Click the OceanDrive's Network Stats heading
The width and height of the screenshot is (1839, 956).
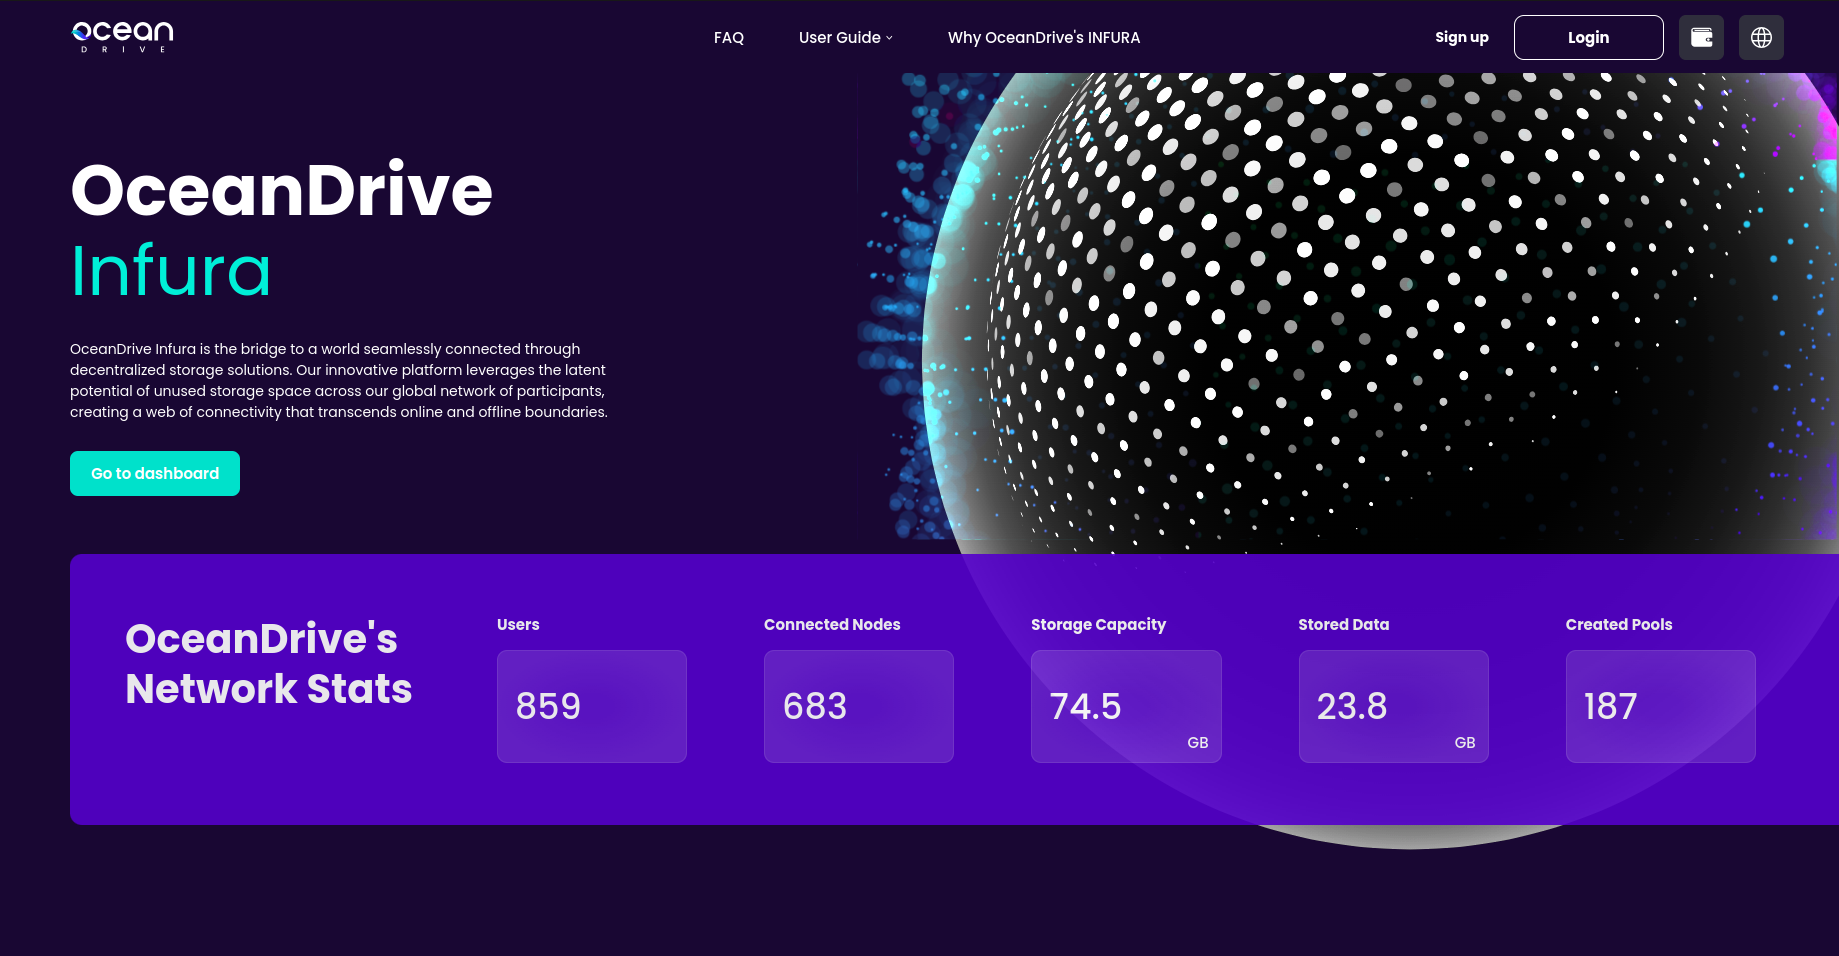[268, 664]
